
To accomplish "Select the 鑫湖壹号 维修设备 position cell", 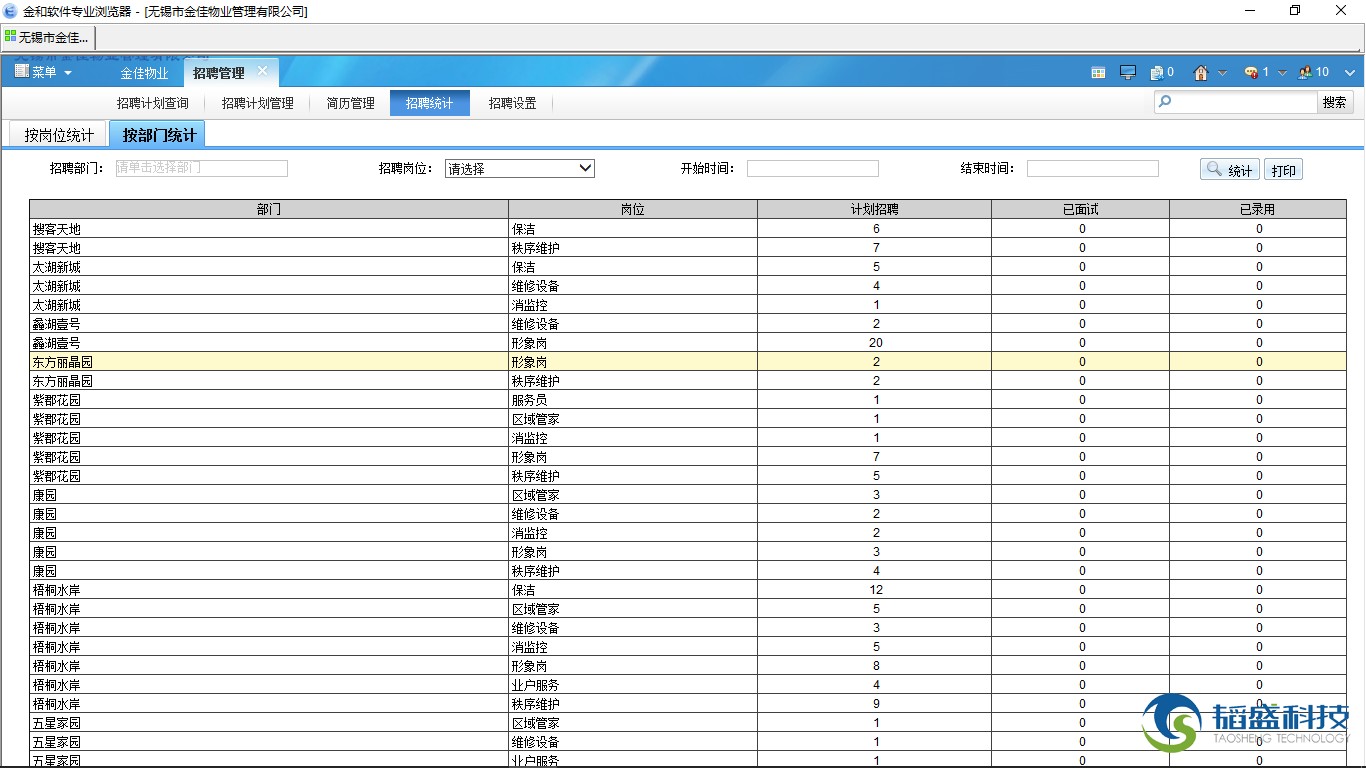I will [633, 324].
